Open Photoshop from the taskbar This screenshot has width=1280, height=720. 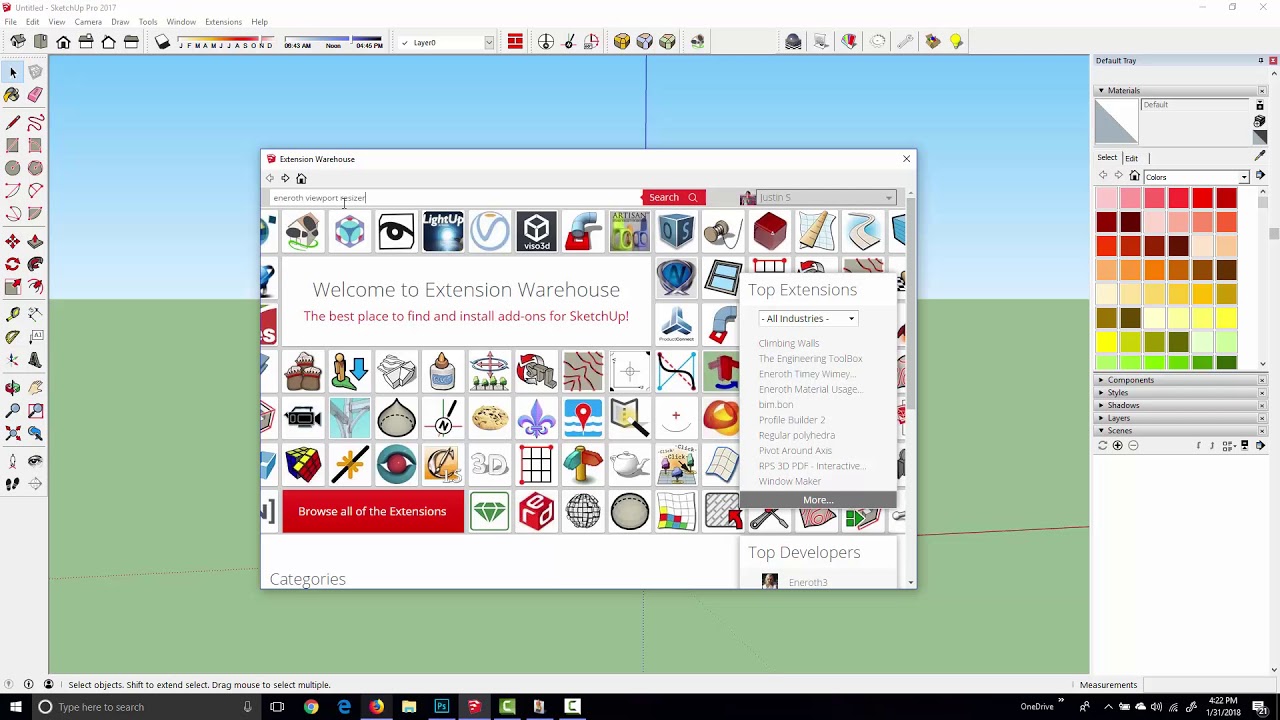tap(441, 707)
